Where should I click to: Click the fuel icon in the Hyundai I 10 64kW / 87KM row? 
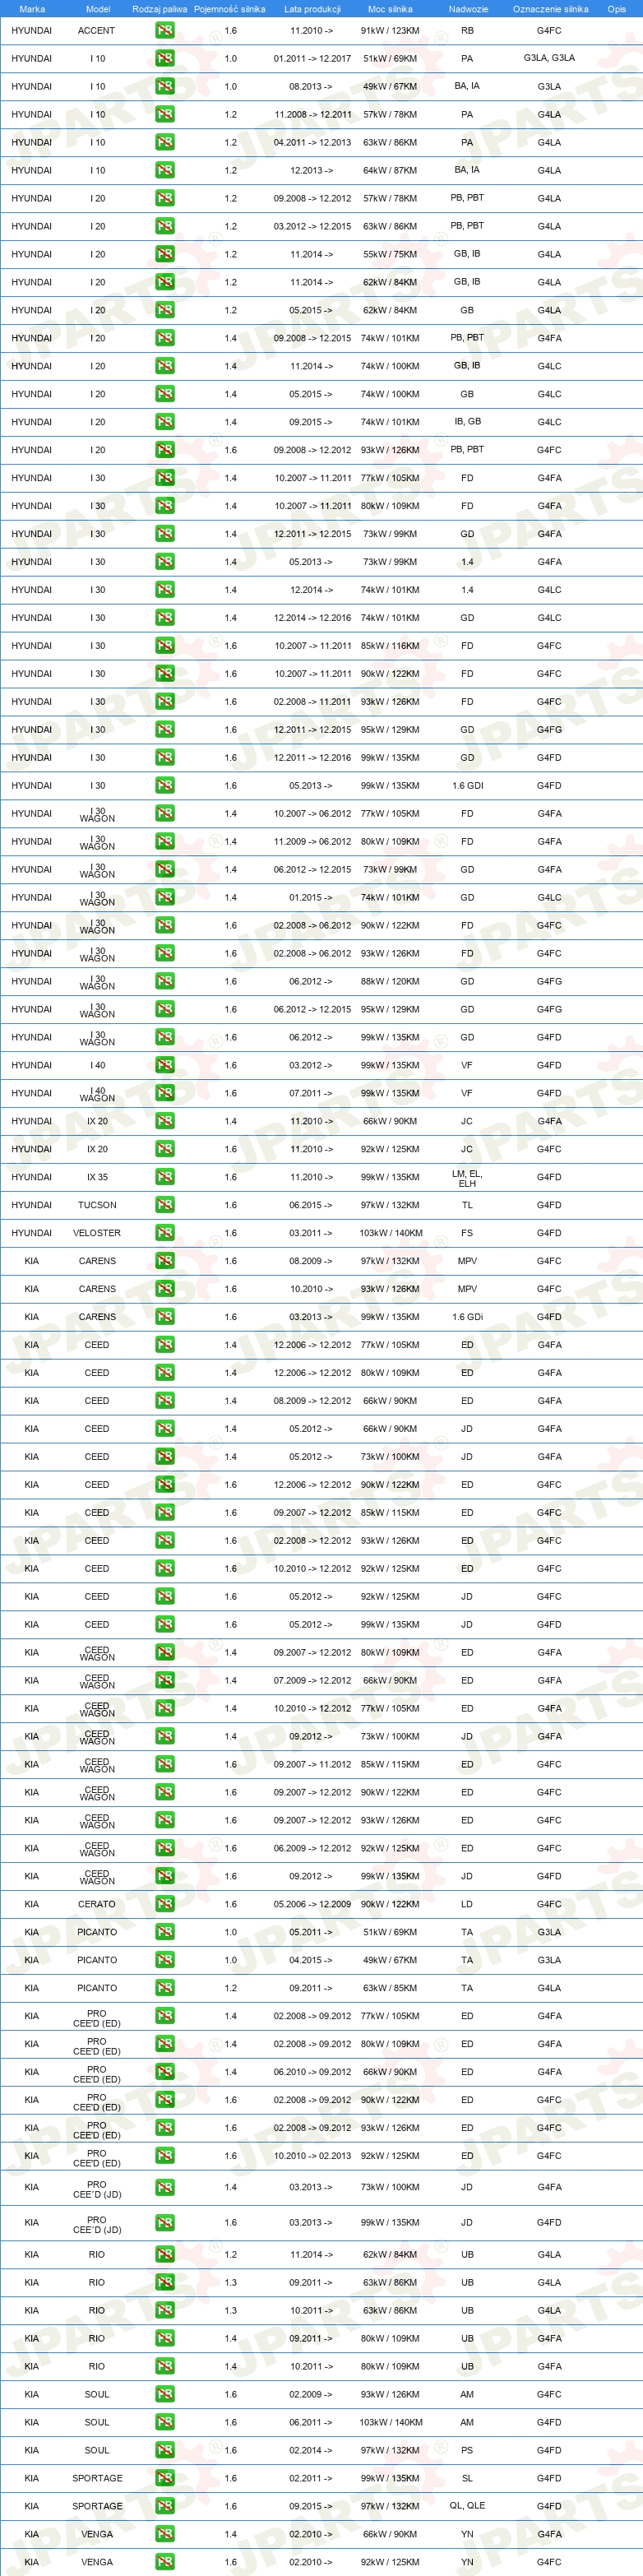[x=165, y=170]
